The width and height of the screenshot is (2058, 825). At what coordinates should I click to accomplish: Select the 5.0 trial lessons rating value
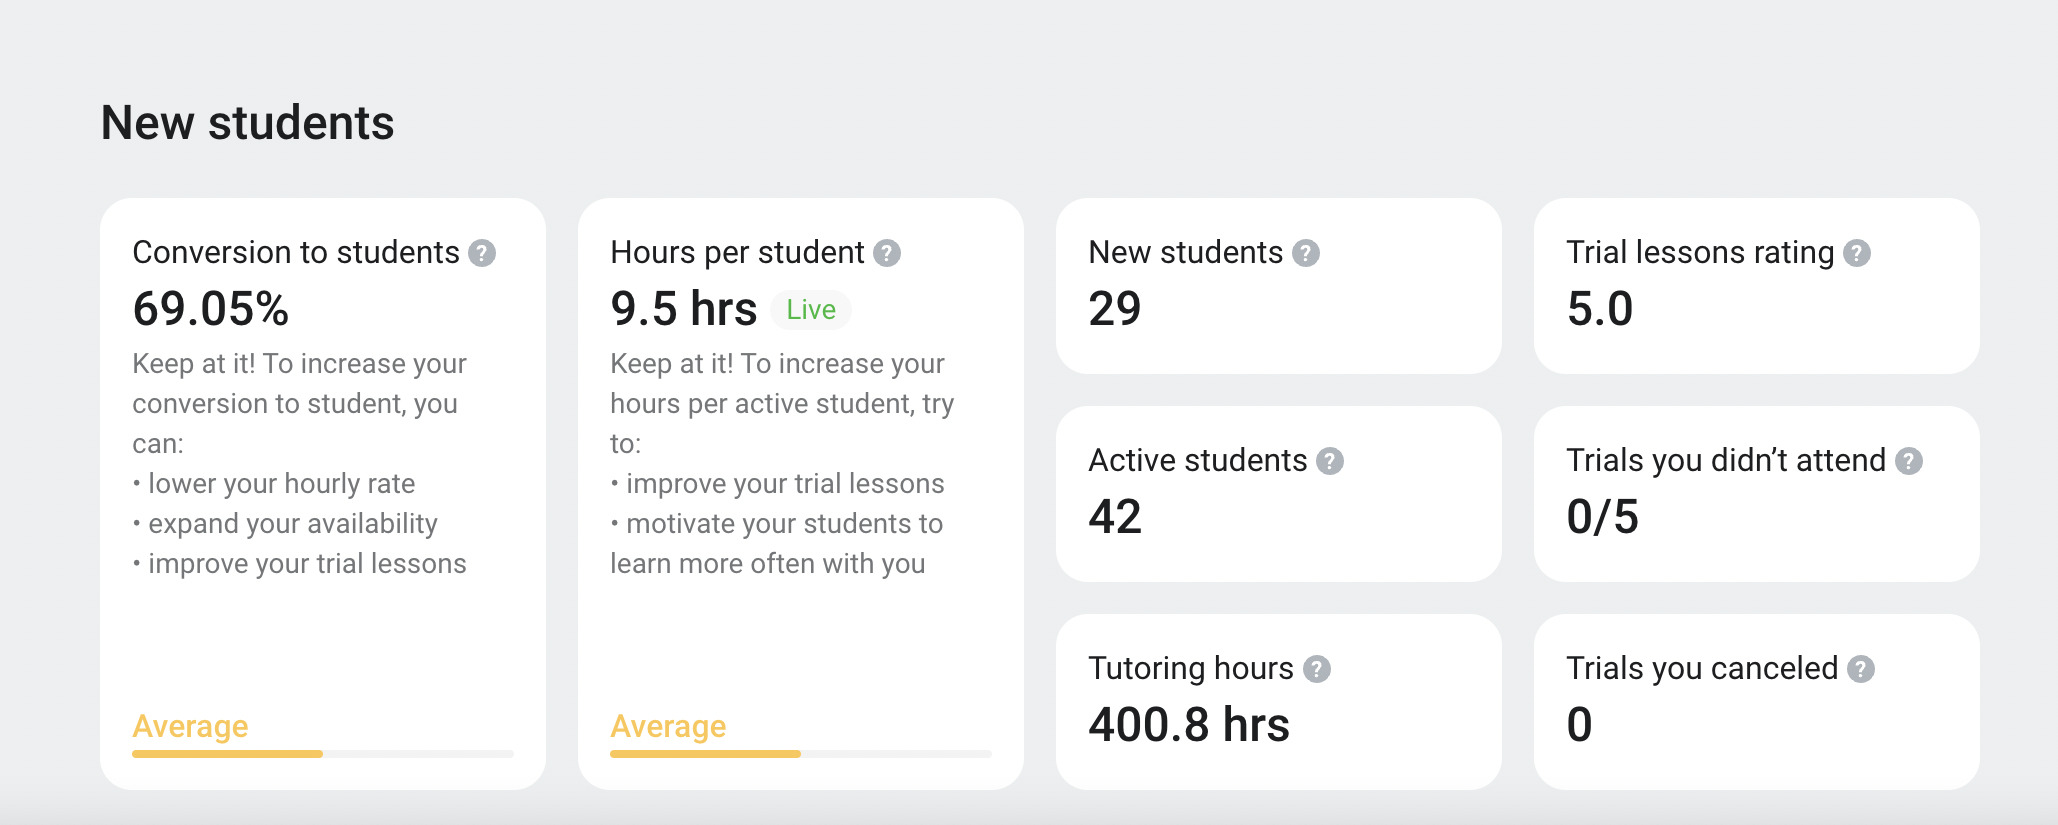point(1600,308)
